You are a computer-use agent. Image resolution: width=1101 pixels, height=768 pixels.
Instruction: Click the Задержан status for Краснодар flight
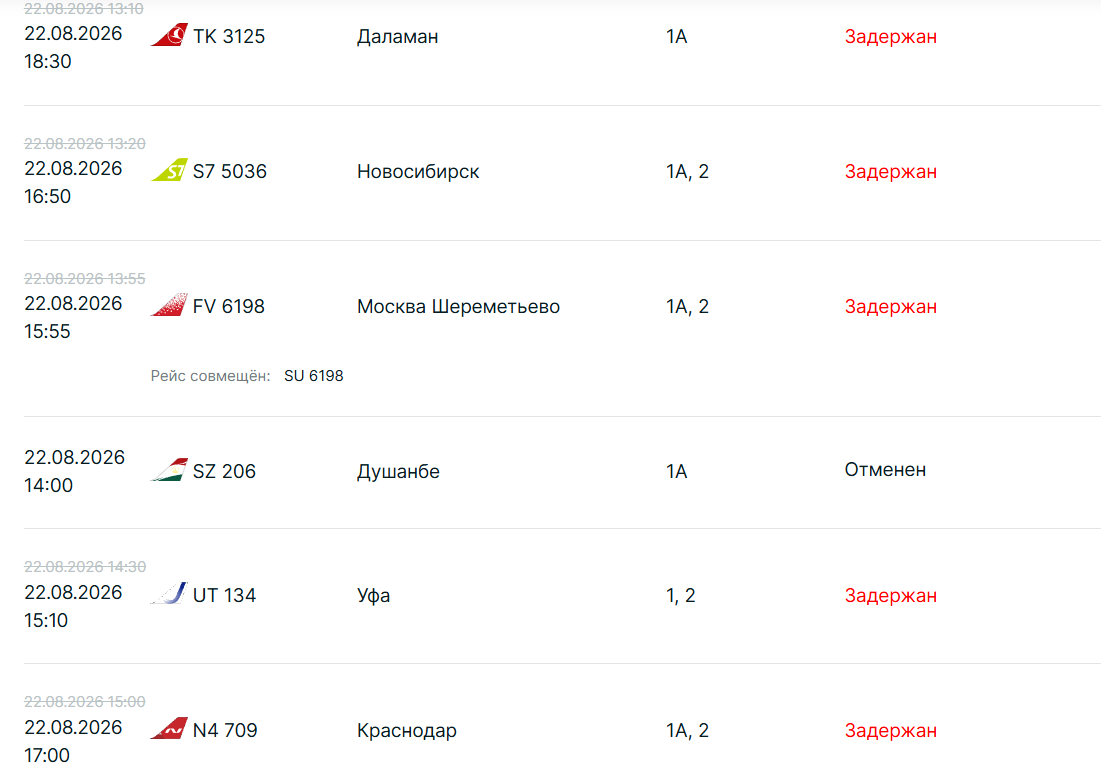tap(890, 730)
